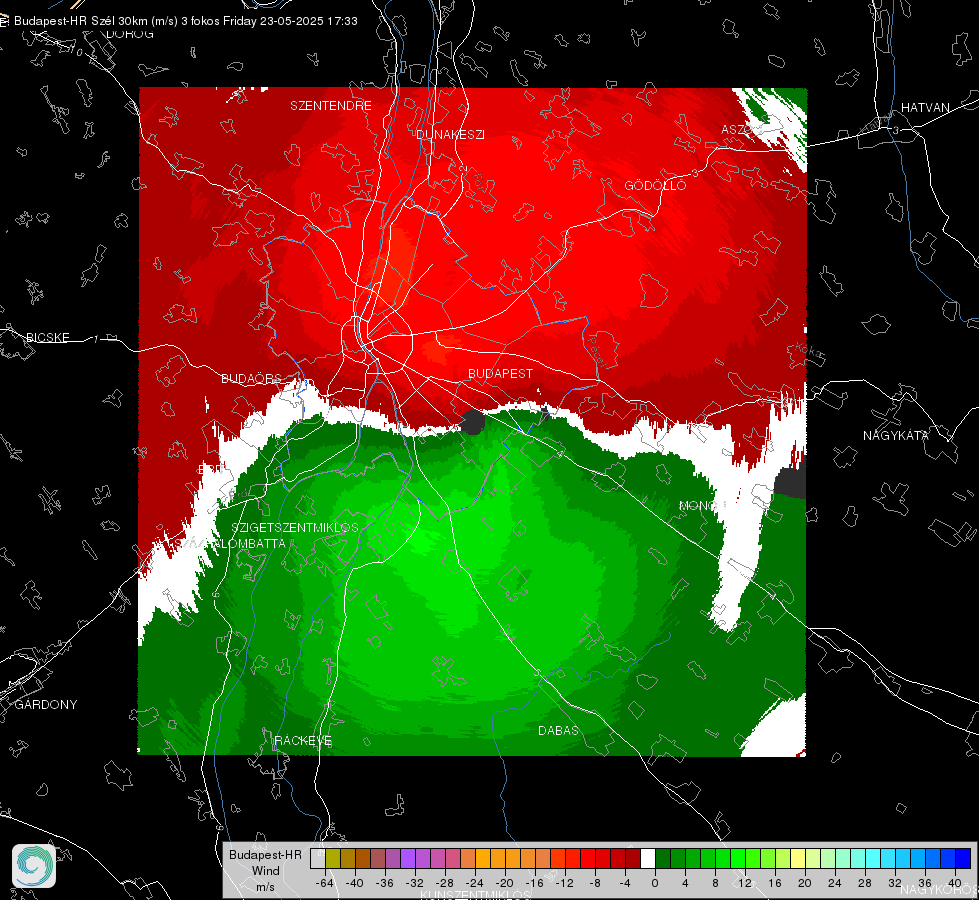Click the NAGYKŐRÖS label at bottom right
This screenshot has height=900, width=979.
(x=940, y=889)
